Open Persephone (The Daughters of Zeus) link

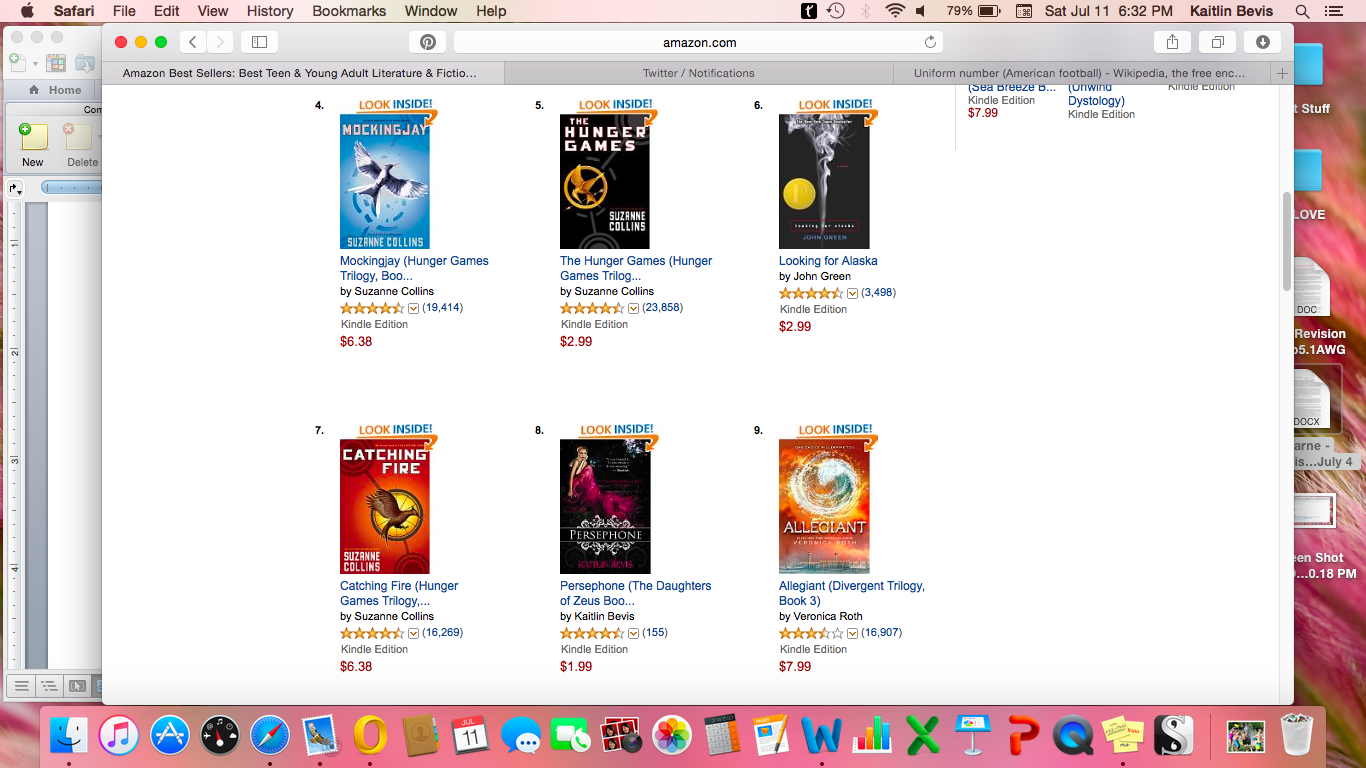click(x=635, y=593)
